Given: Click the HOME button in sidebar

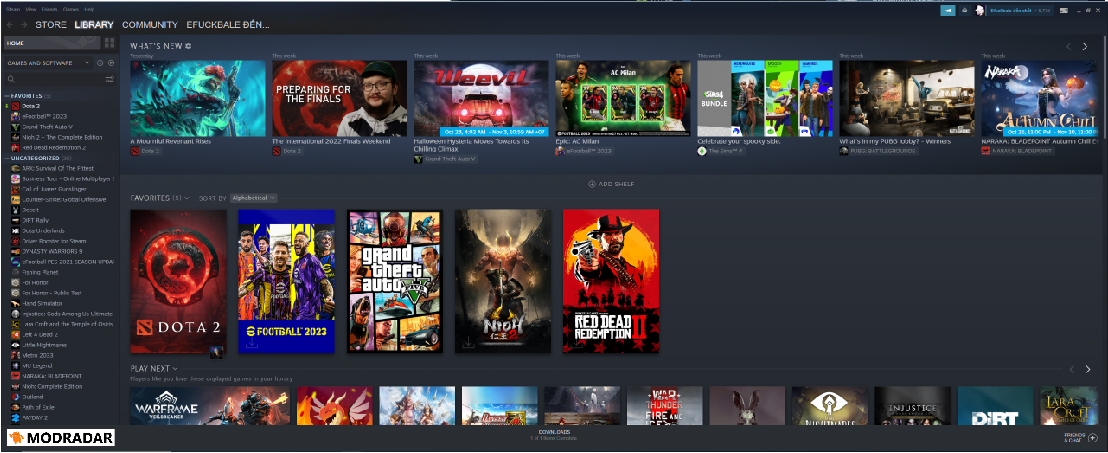Looking at the screenshot, I should click(x=52, y=43).
